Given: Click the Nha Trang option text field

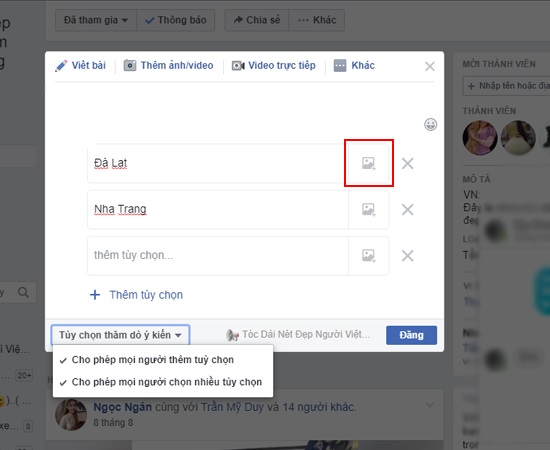Looking at the screenshot, I should click(218, 209).
